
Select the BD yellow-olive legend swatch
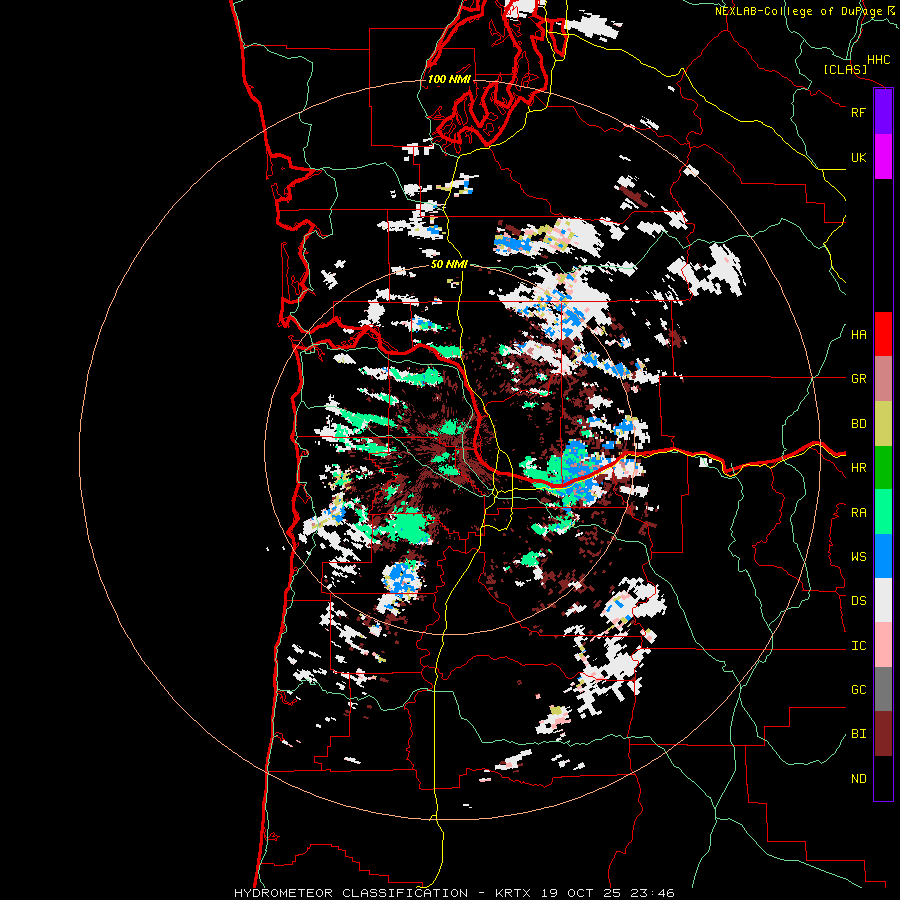tap(883, 423)
